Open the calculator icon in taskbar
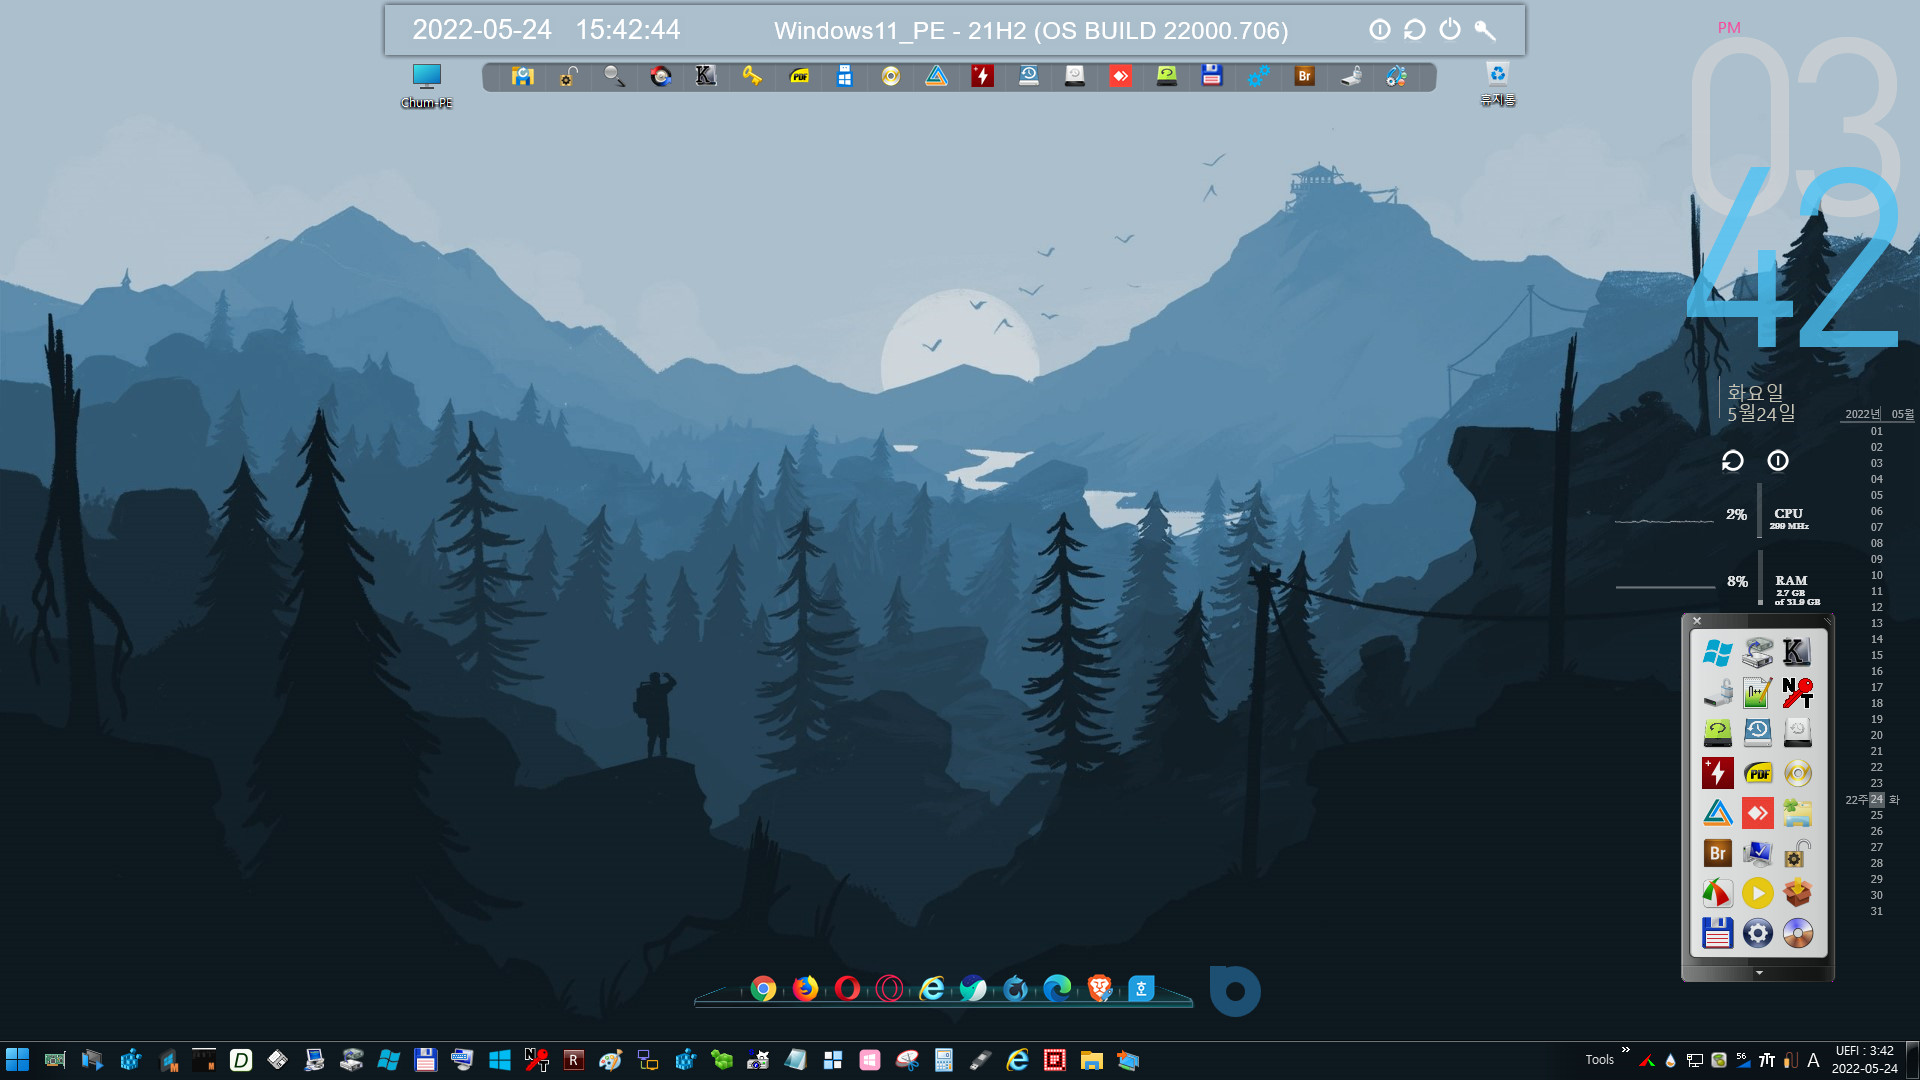The width and height of the screenshot is (1920, 1080). pos(943,1060)
